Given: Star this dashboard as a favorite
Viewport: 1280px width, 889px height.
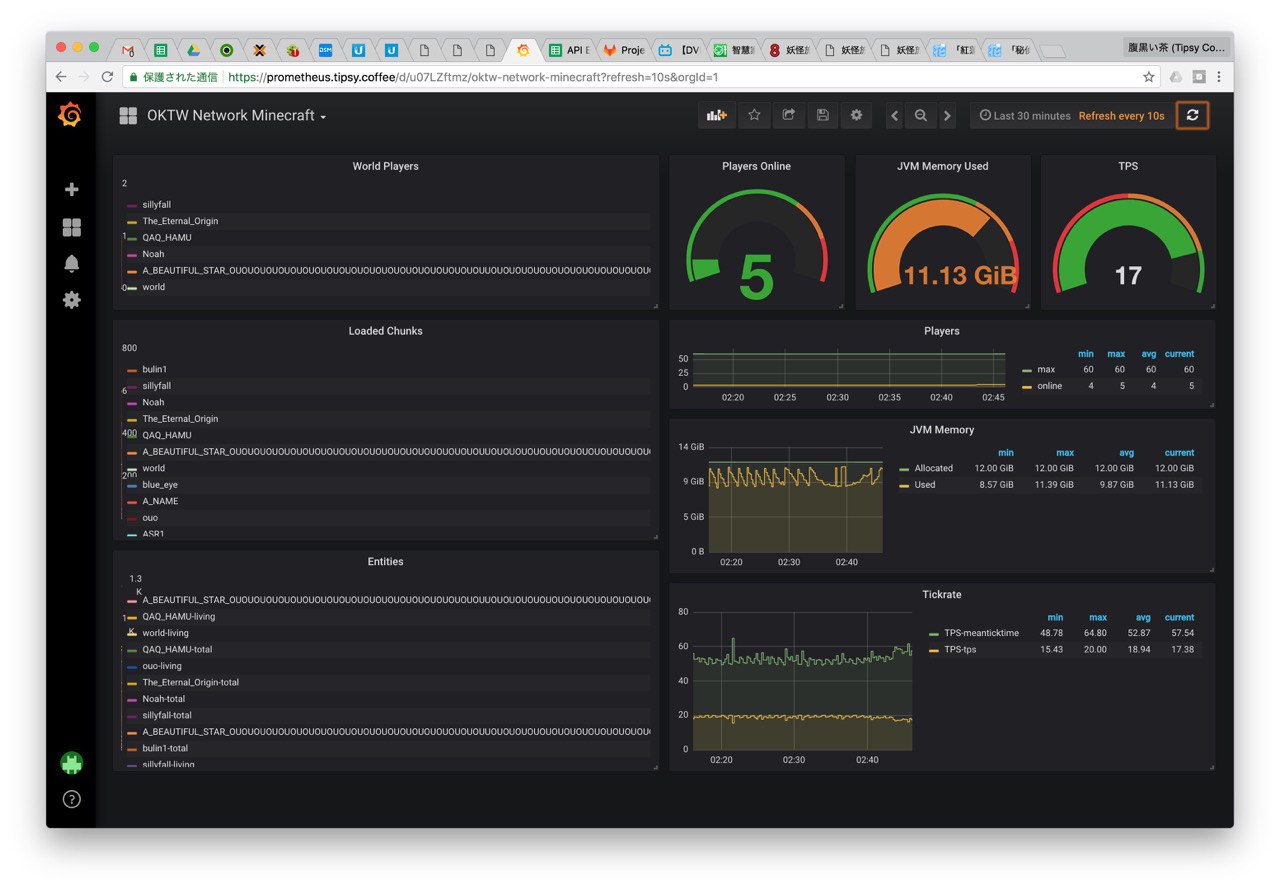Looking at the screenshot, I should (x=755, y=116).
